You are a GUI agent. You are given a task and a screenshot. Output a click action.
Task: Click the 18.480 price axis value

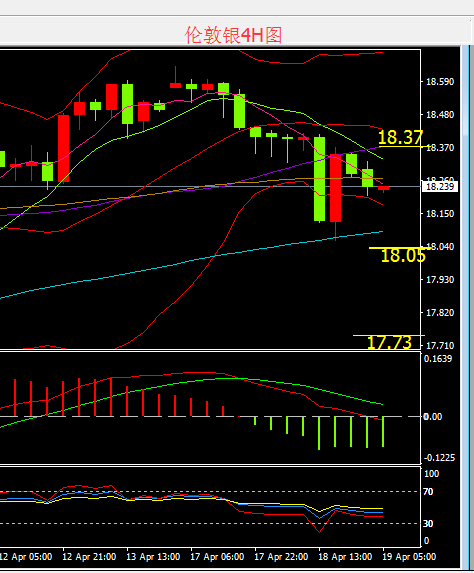(440, 115)
